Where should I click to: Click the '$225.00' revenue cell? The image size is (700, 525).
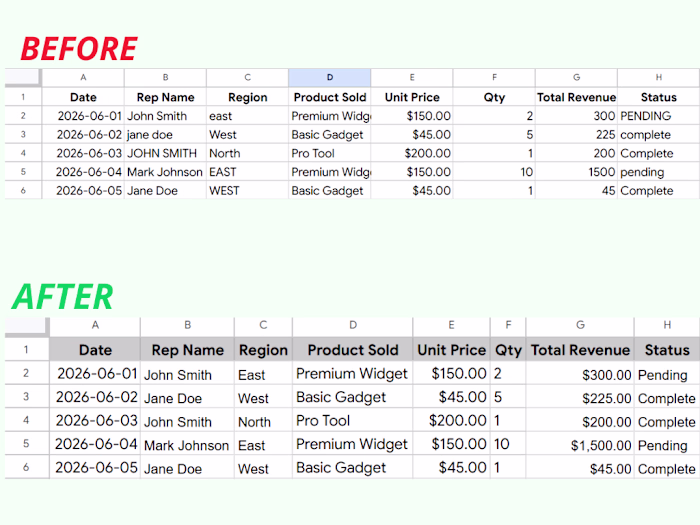[580, 396]
